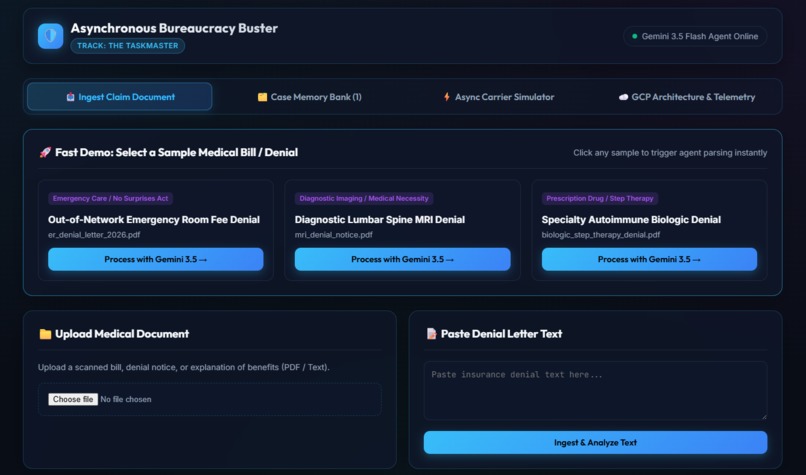Open the Async Carrier Simulator tab
The image size is (806, 475).
point(499,97)
